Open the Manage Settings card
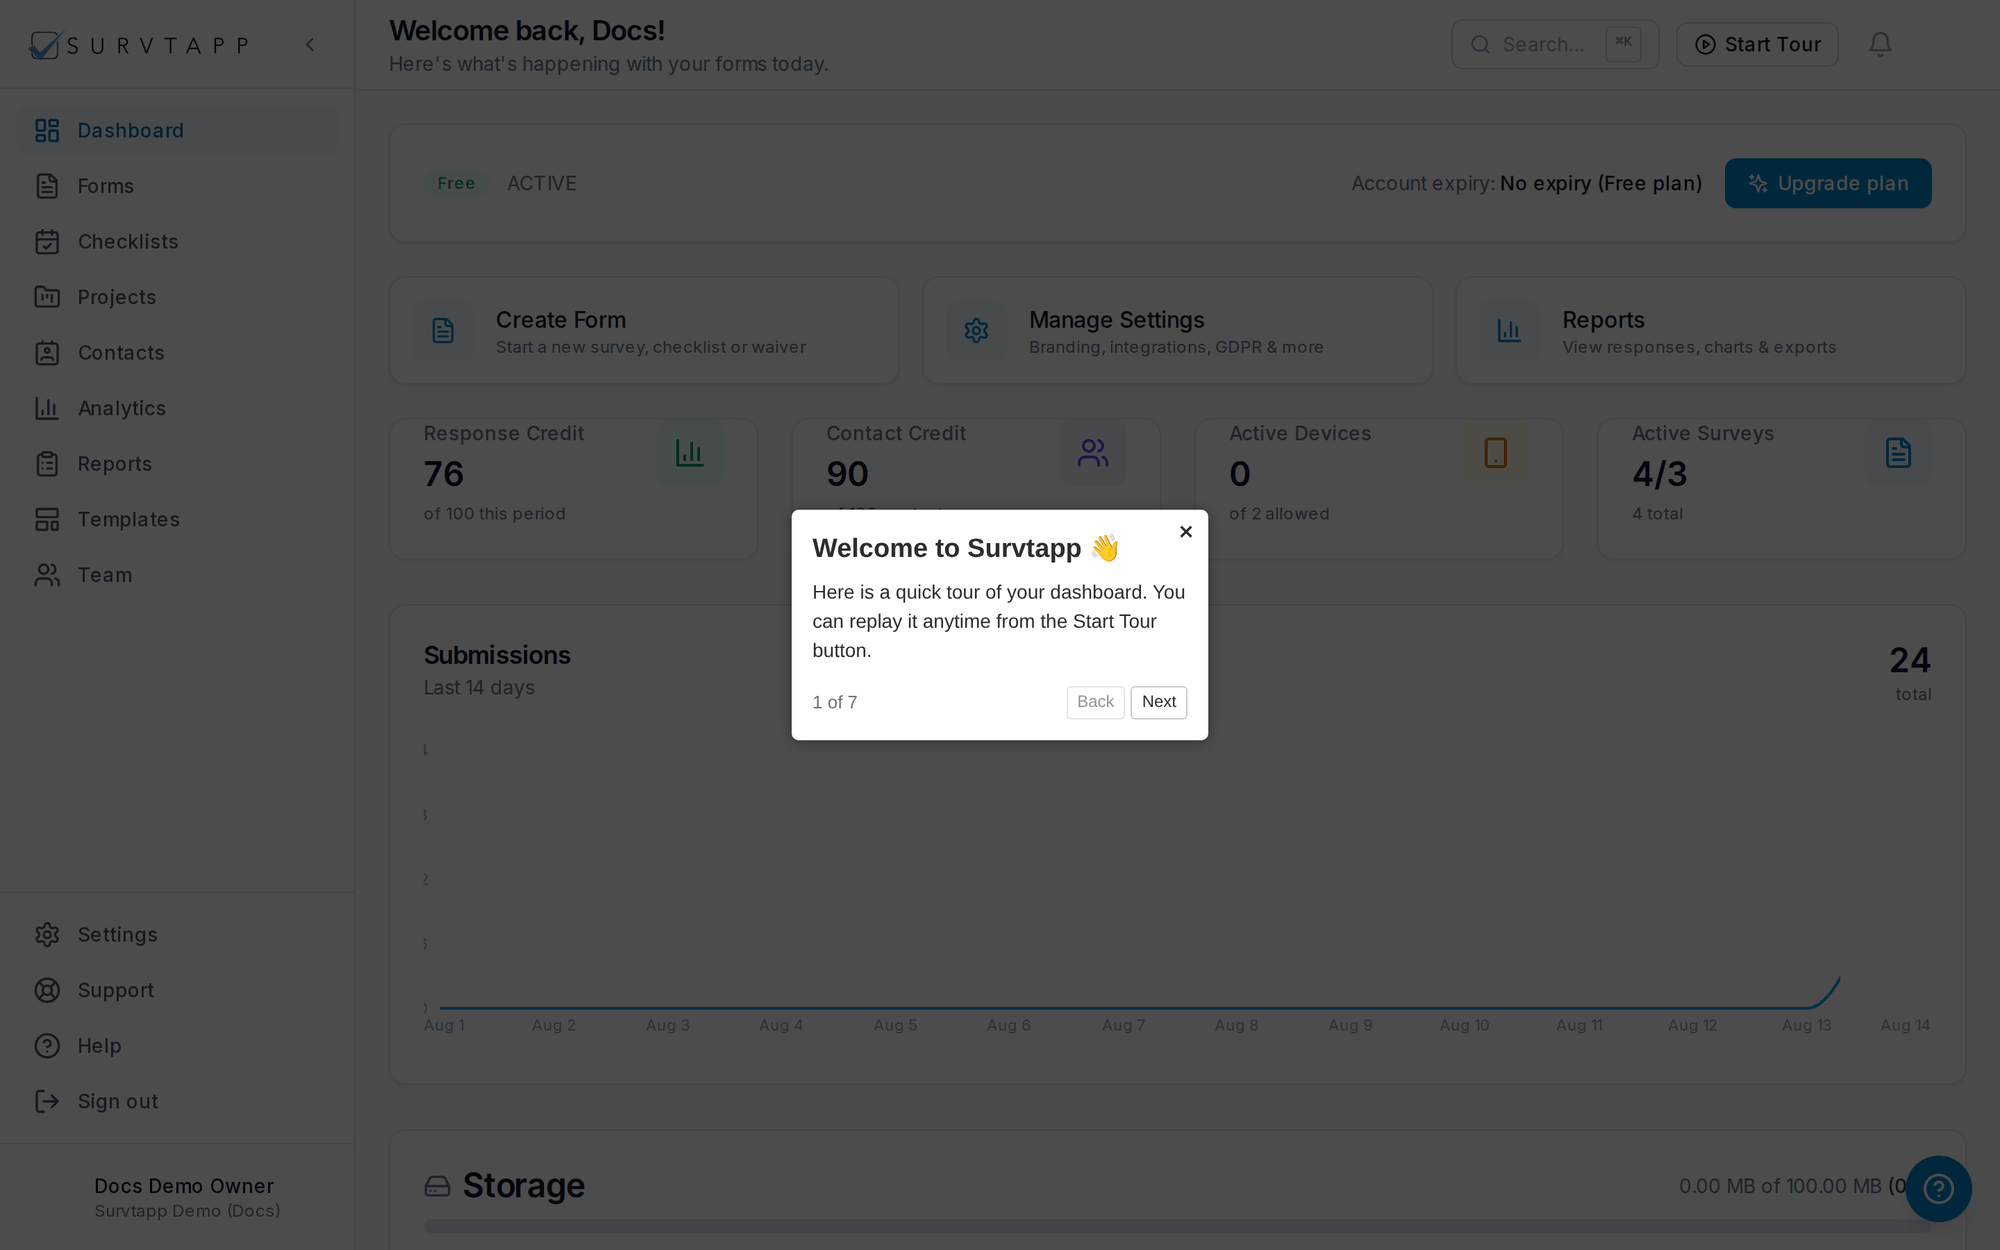2000x1250 pixels. pos(1177,331)
